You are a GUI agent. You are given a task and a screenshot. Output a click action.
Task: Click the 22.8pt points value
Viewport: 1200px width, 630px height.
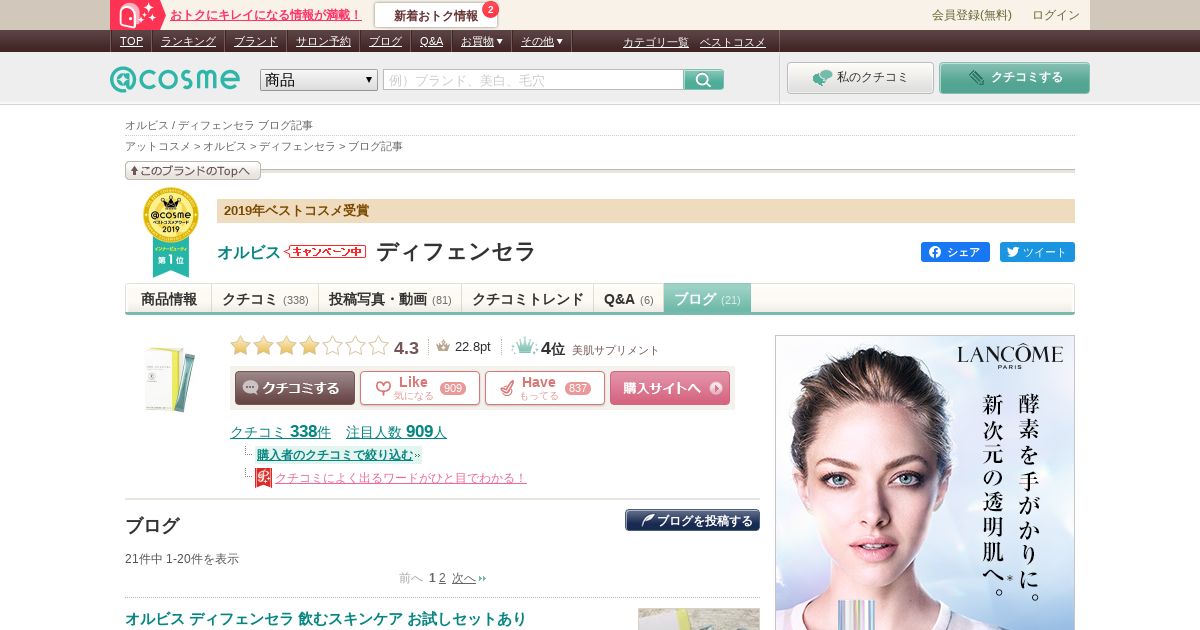(472, 347)
